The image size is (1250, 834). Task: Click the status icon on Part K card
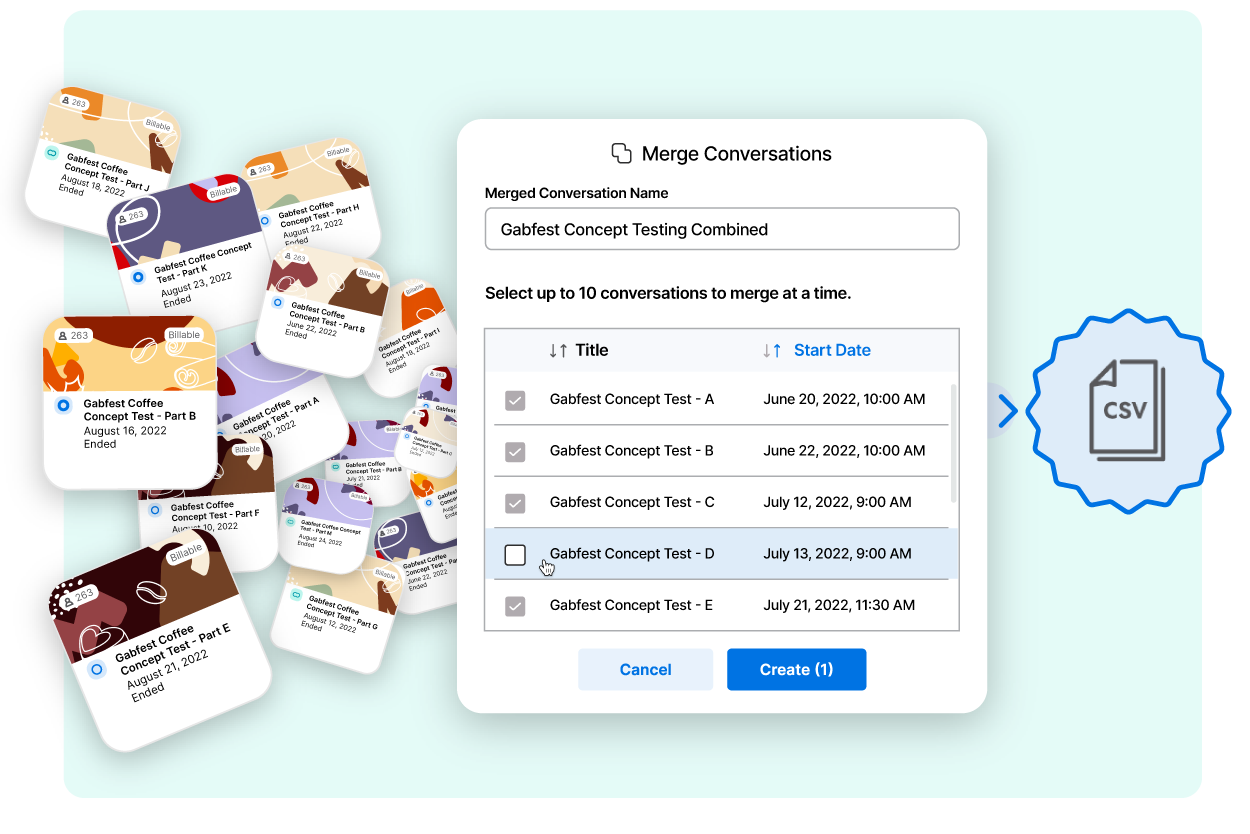(x=138, y=277)
